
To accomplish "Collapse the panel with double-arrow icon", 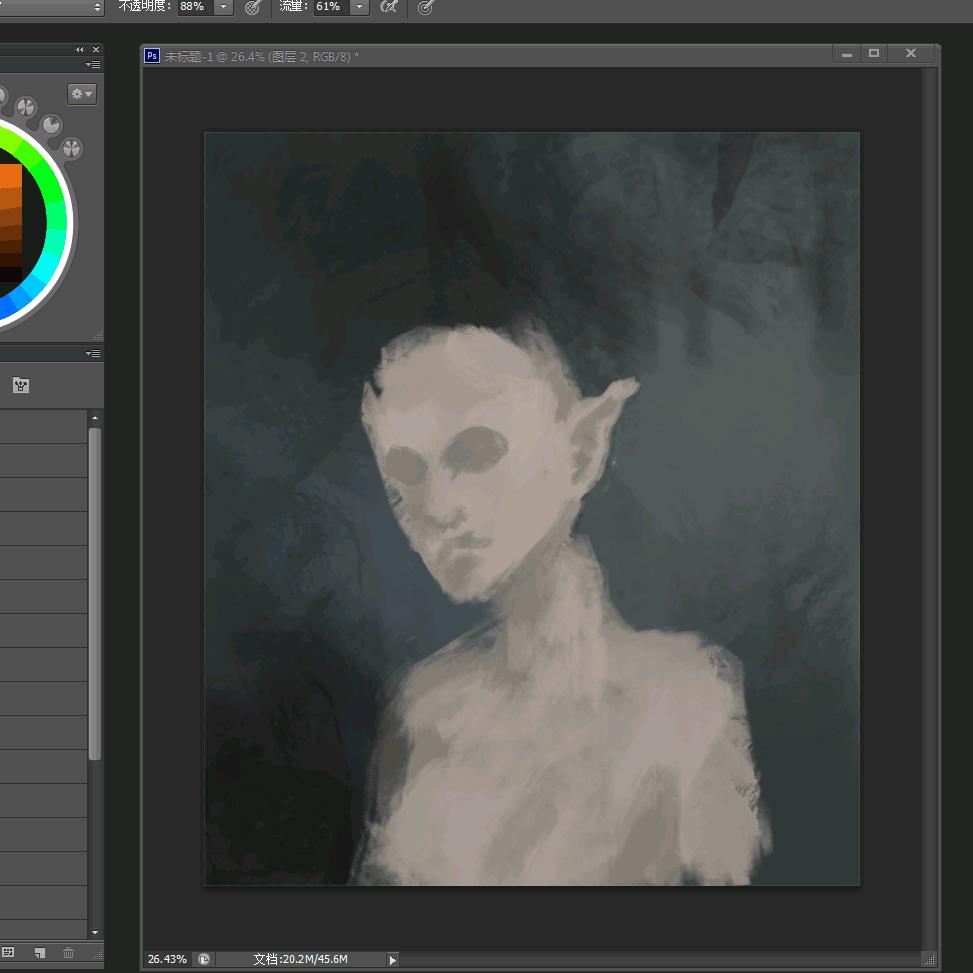I will (80, 50).
